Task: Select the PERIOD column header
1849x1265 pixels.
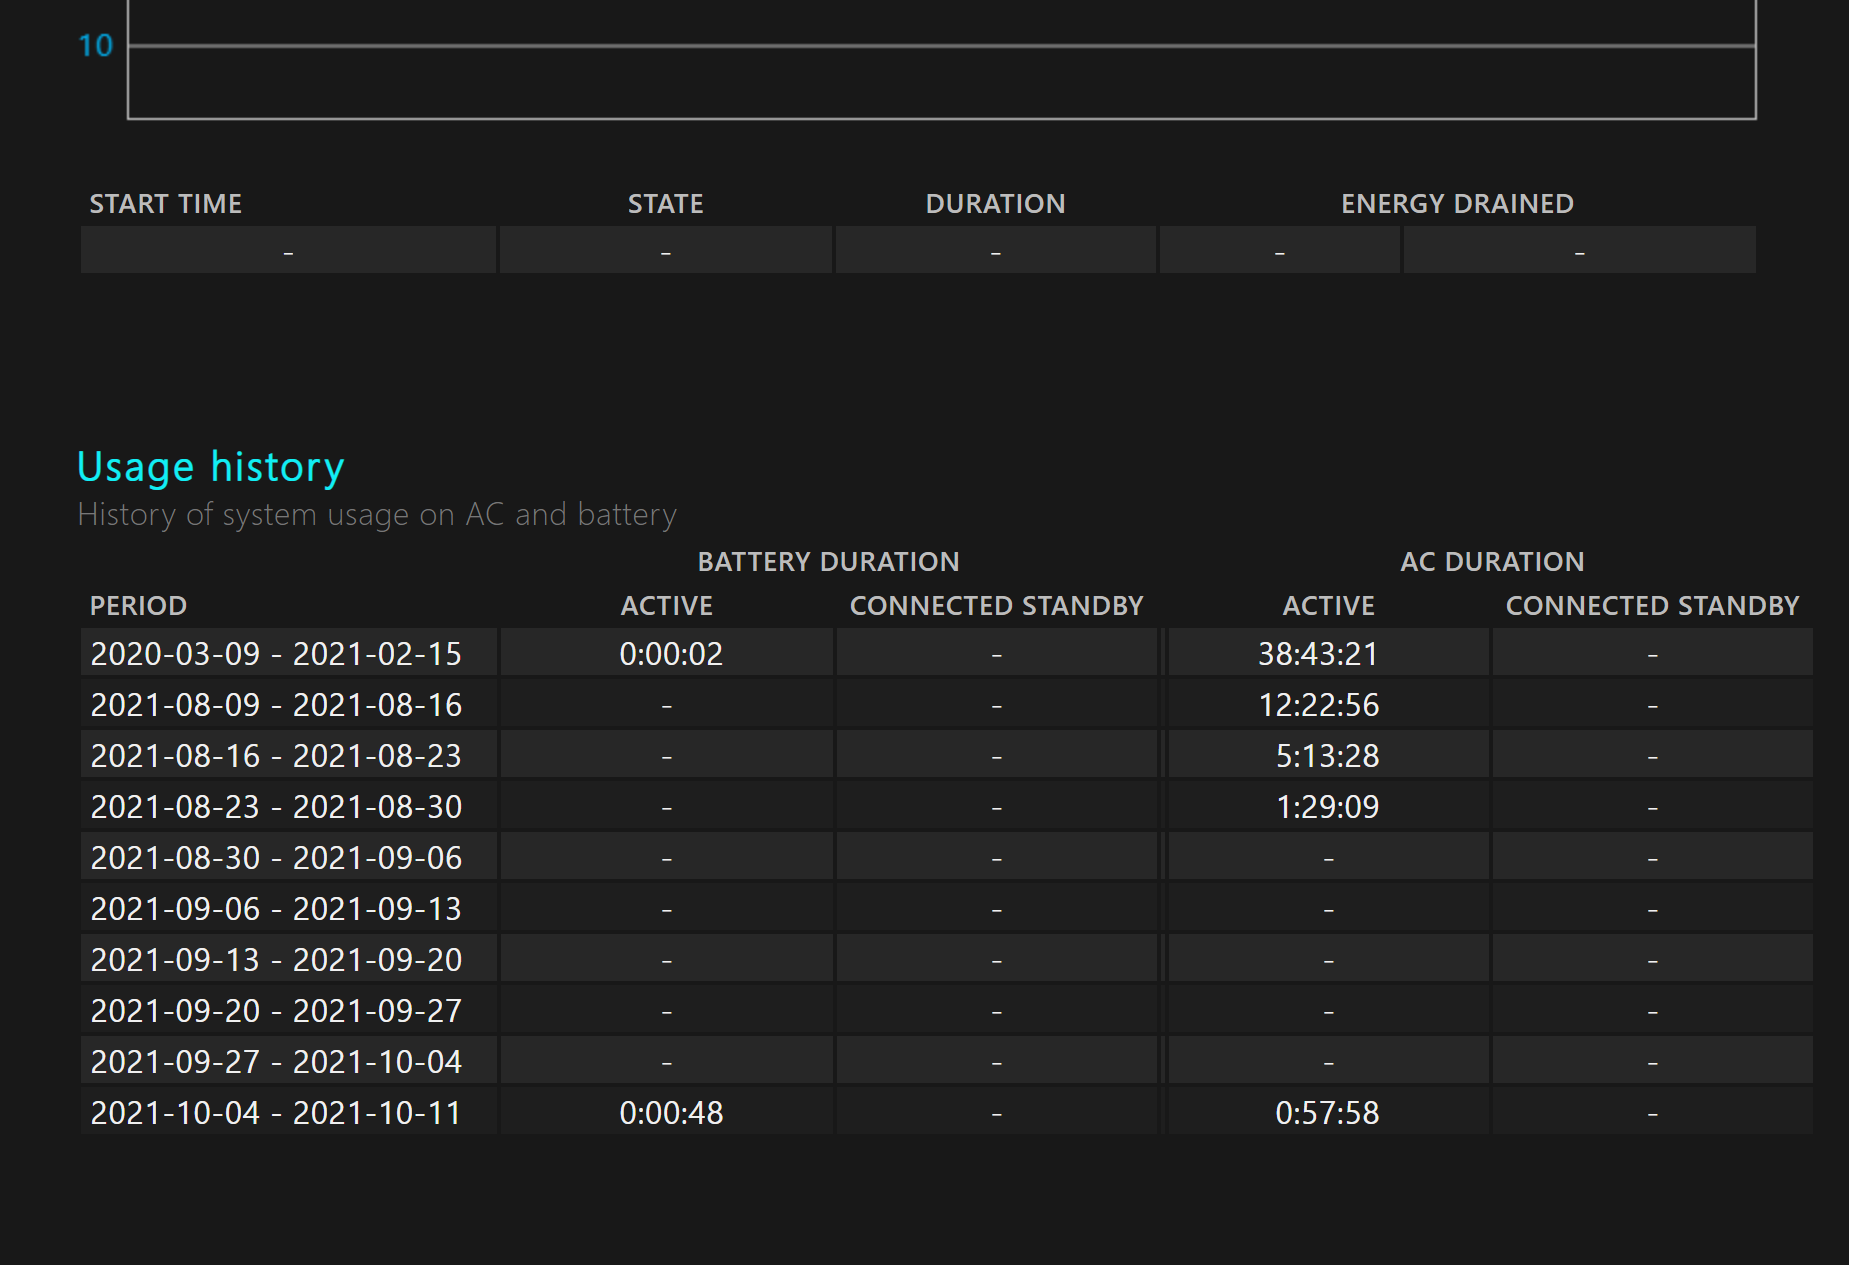Action: pos(138,606)
